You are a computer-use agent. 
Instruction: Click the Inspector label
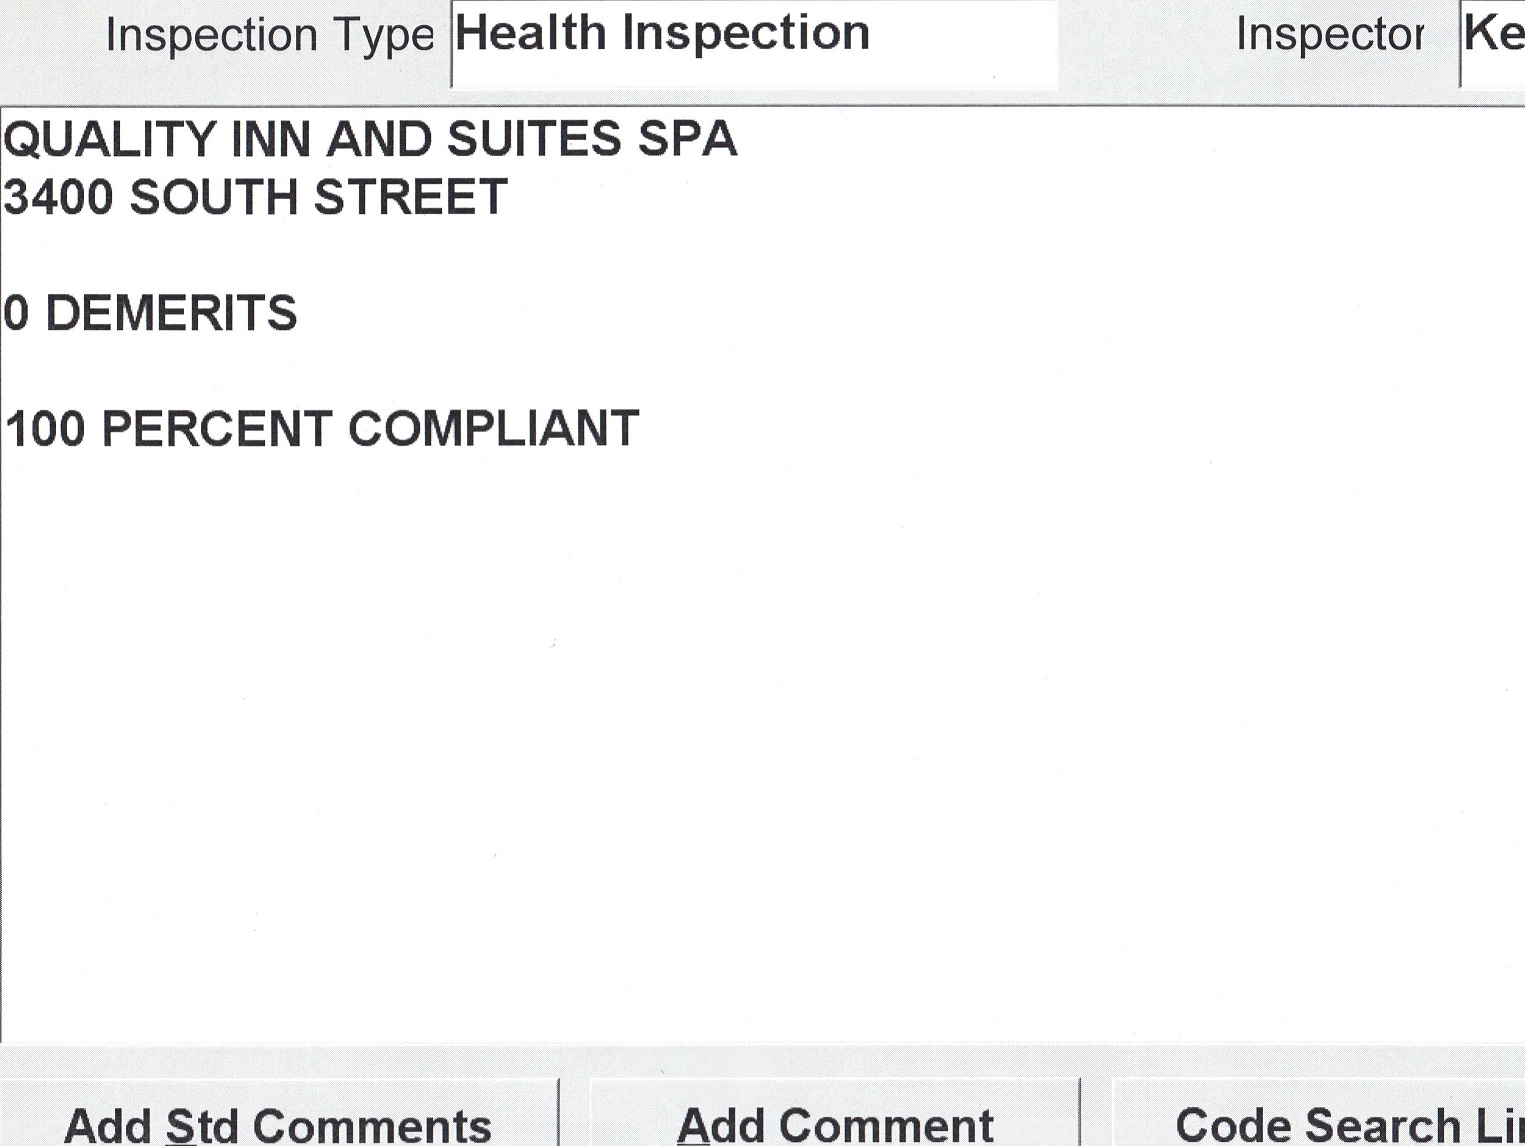tap(1329, 36)
